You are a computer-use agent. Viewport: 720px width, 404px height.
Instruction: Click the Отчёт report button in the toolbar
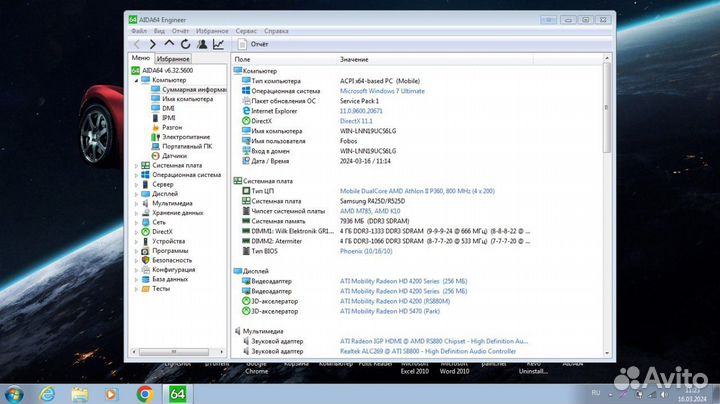click(253, 44)
